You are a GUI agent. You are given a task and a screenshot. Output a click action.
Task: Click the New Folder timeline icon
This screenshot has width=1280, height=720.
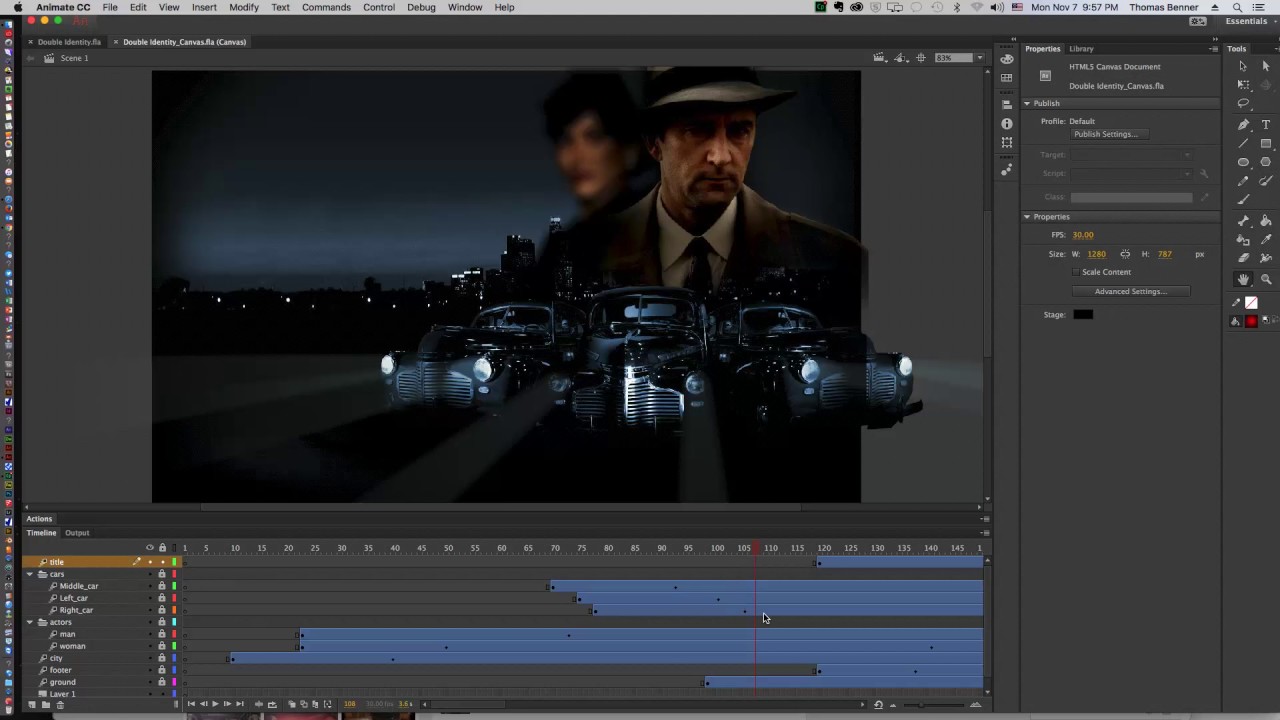[x=45, y=705]
